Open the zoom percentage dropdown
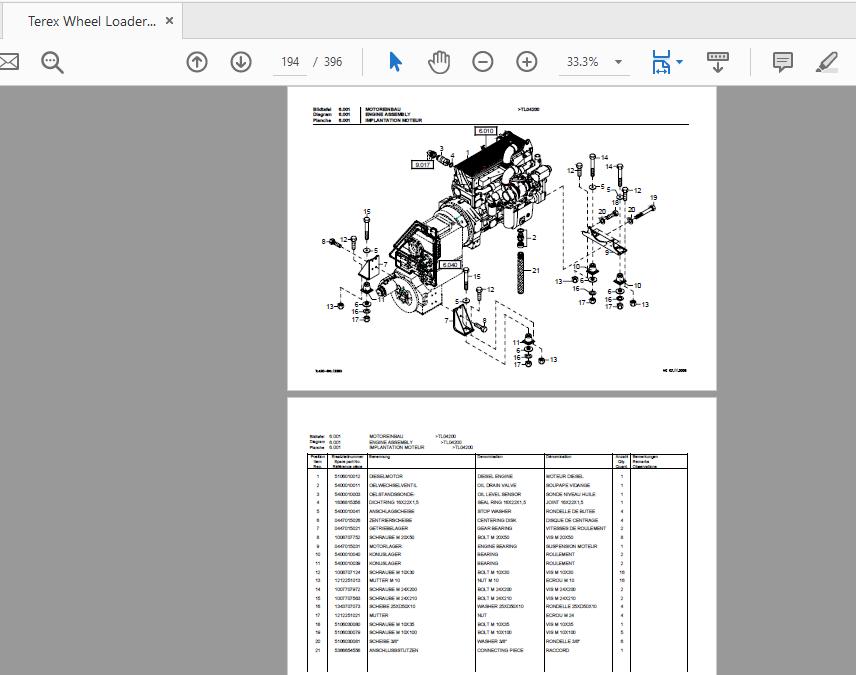The height and width of the screenshot is (675, 856). coord(618,61)
